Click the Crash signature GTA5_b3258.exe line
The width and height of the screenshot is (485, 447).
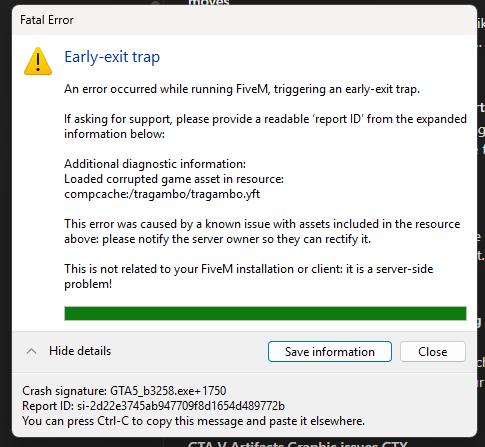pos(124,391)
